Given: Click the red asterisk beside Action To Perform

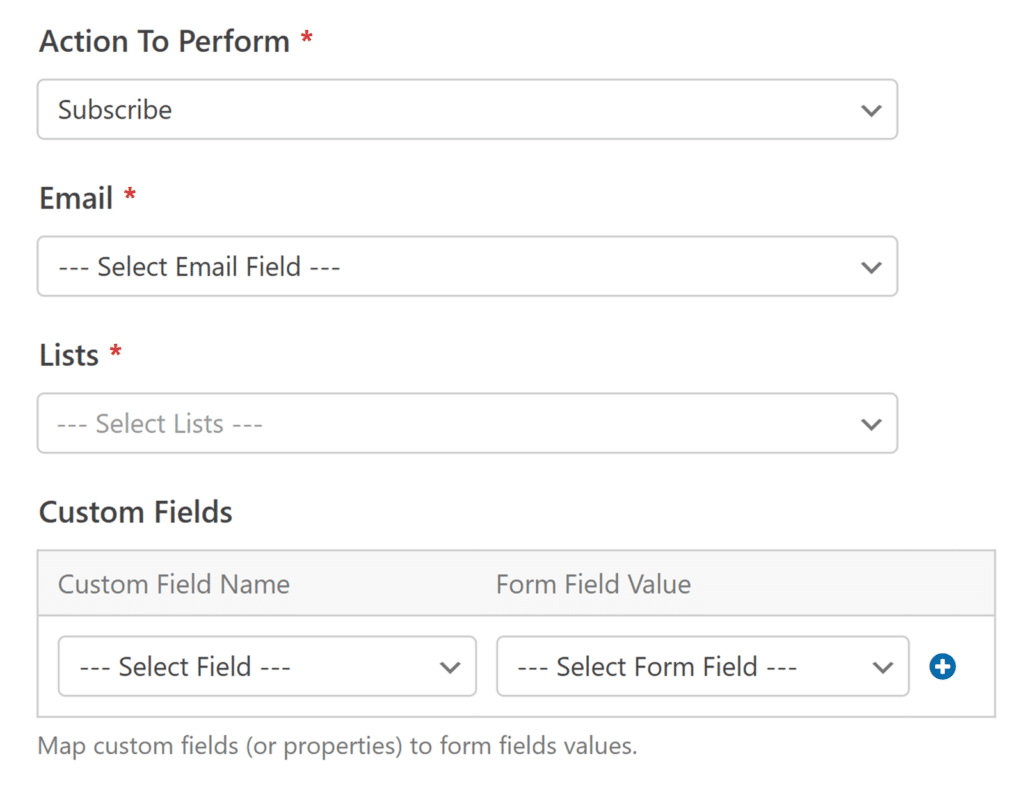Looking at the screenshot, I should click(x=306, y=38).
